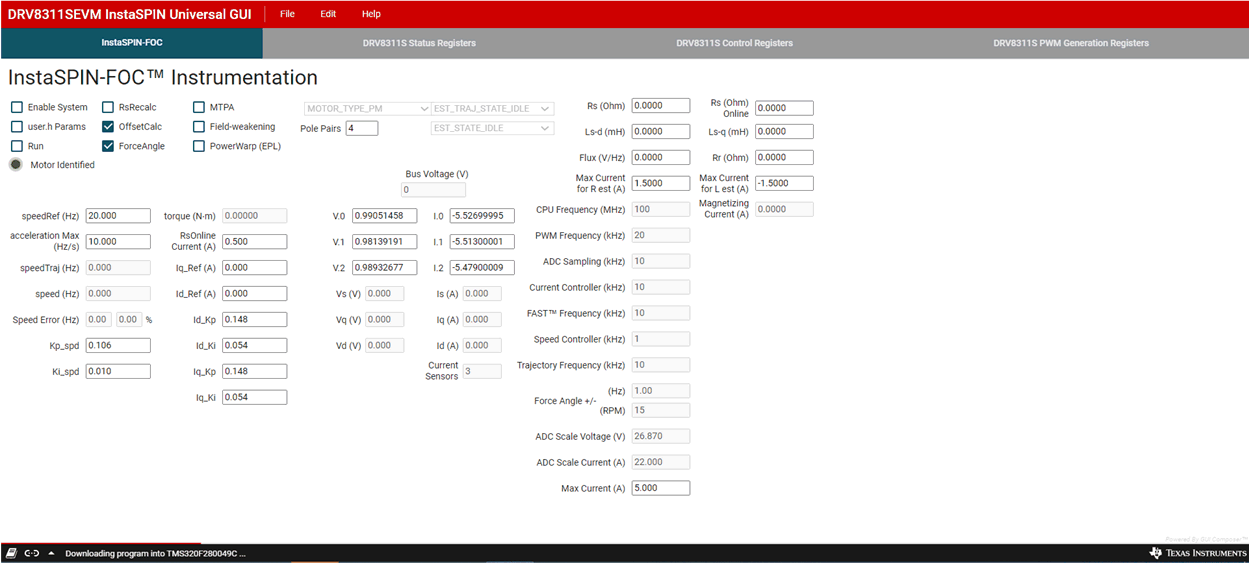Open the Help menu
Screen dimensions: 1251x564
[371, 14]
